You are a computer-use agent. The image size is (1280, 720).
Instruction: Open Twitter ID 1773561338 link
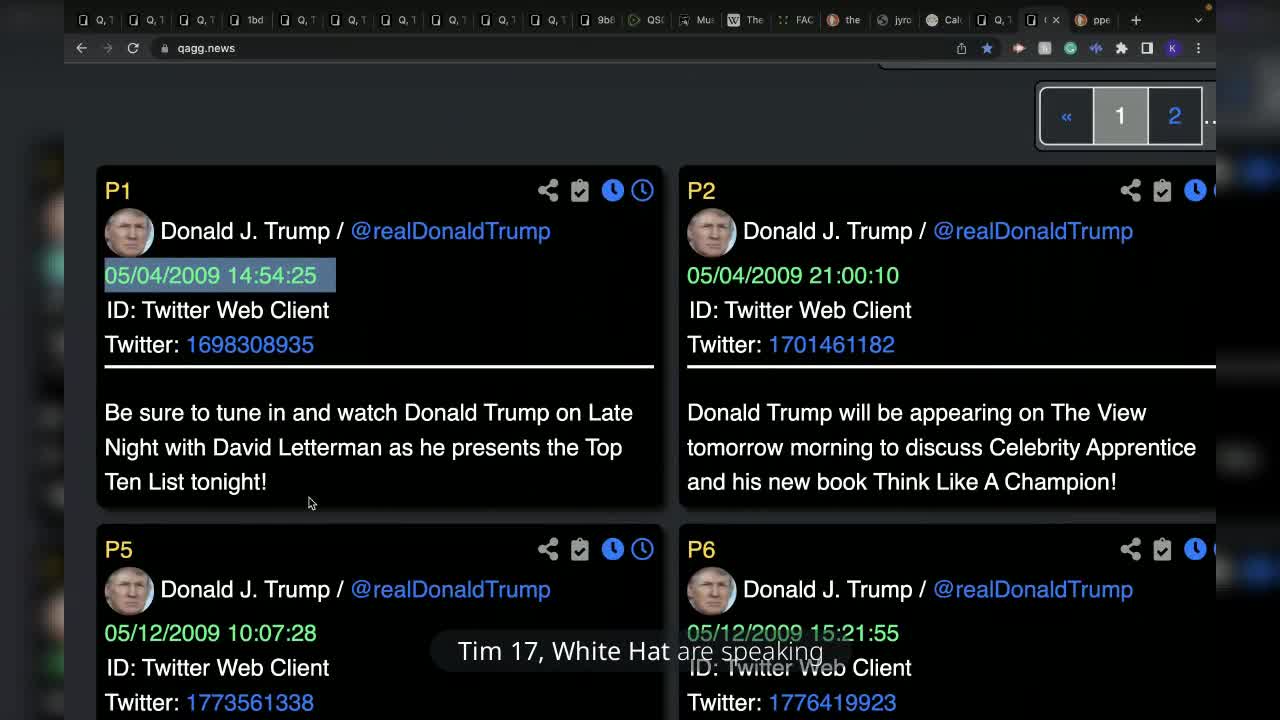pos(250,703)
